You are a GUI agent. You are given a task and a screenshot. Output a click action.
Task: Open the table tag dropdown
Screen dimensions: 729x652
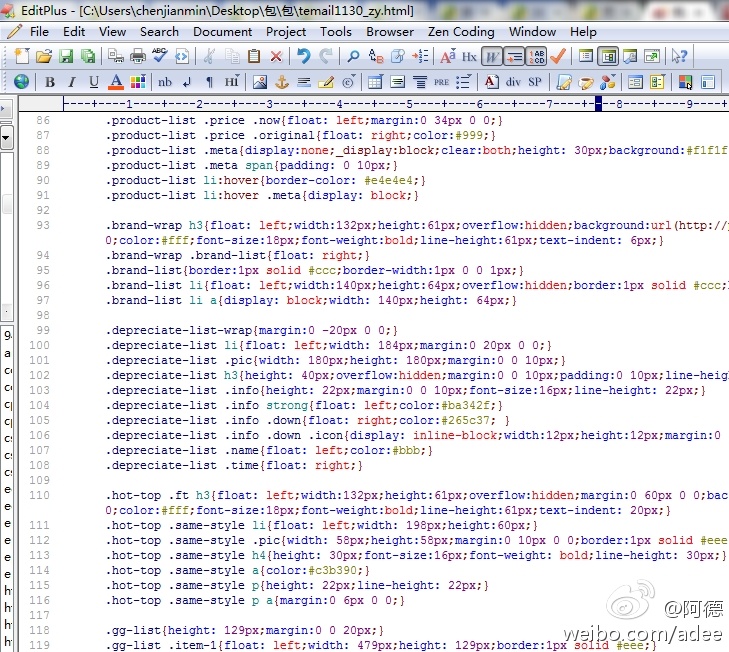click(x=375, y=82)
